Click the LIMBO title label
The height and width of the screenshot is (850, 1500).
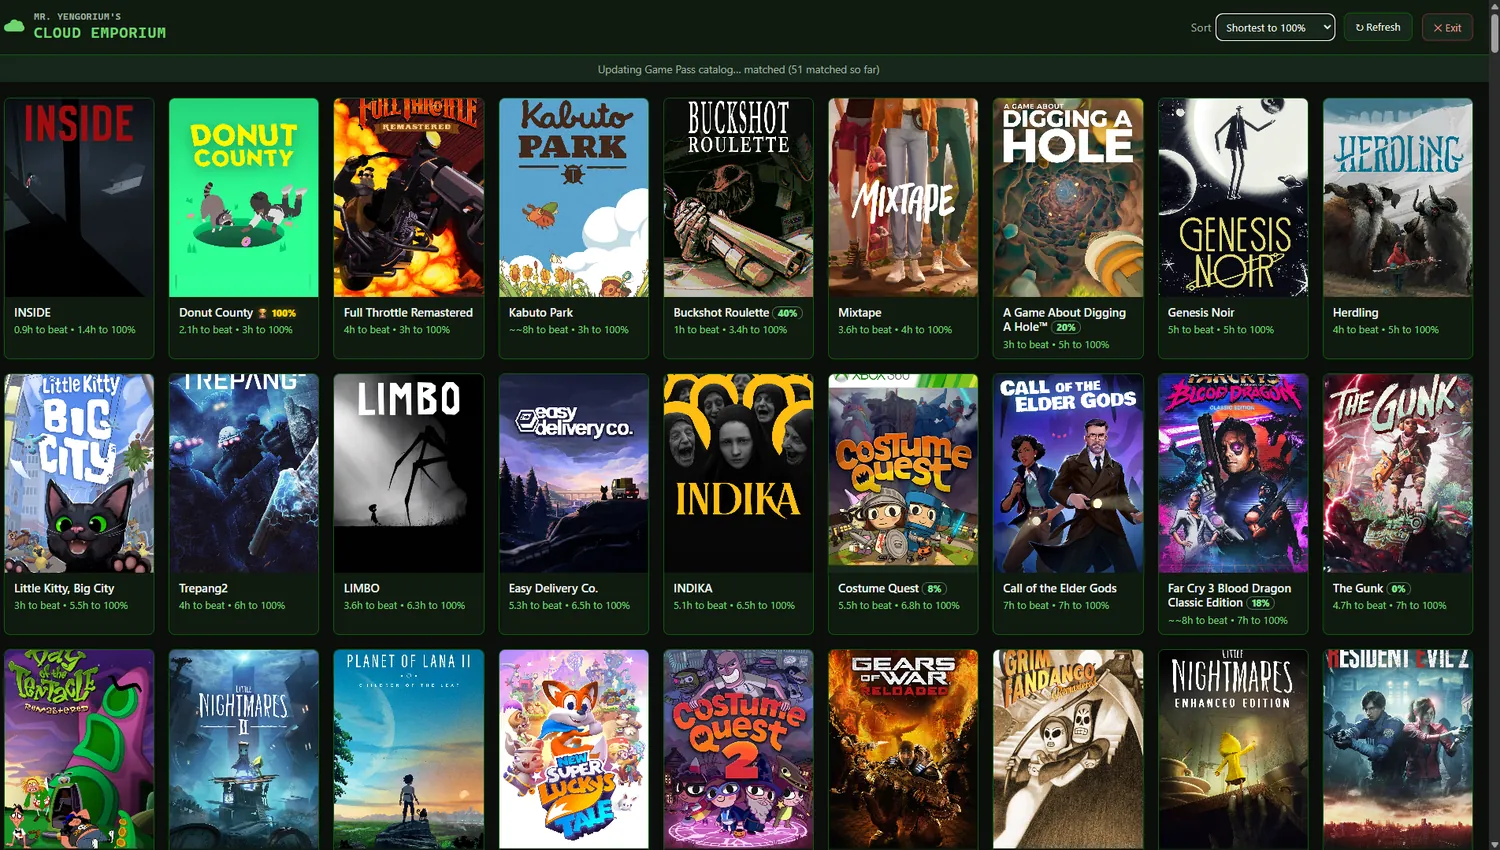[361, 589]
